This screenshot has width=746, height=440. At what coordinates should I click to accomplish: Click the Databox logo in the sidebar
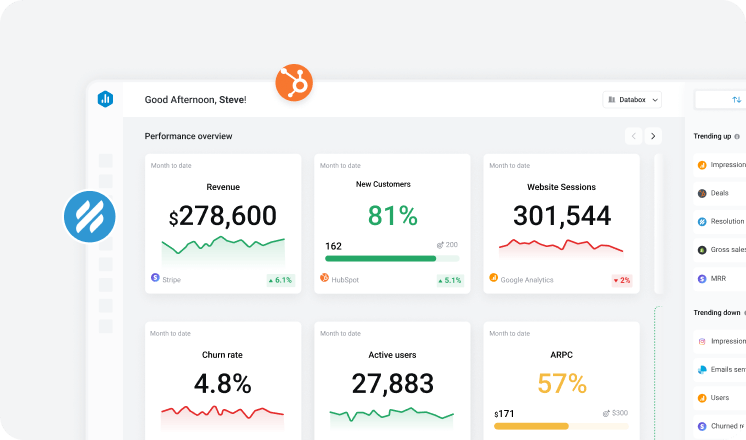pyautogui.click(x=106, y=99)
